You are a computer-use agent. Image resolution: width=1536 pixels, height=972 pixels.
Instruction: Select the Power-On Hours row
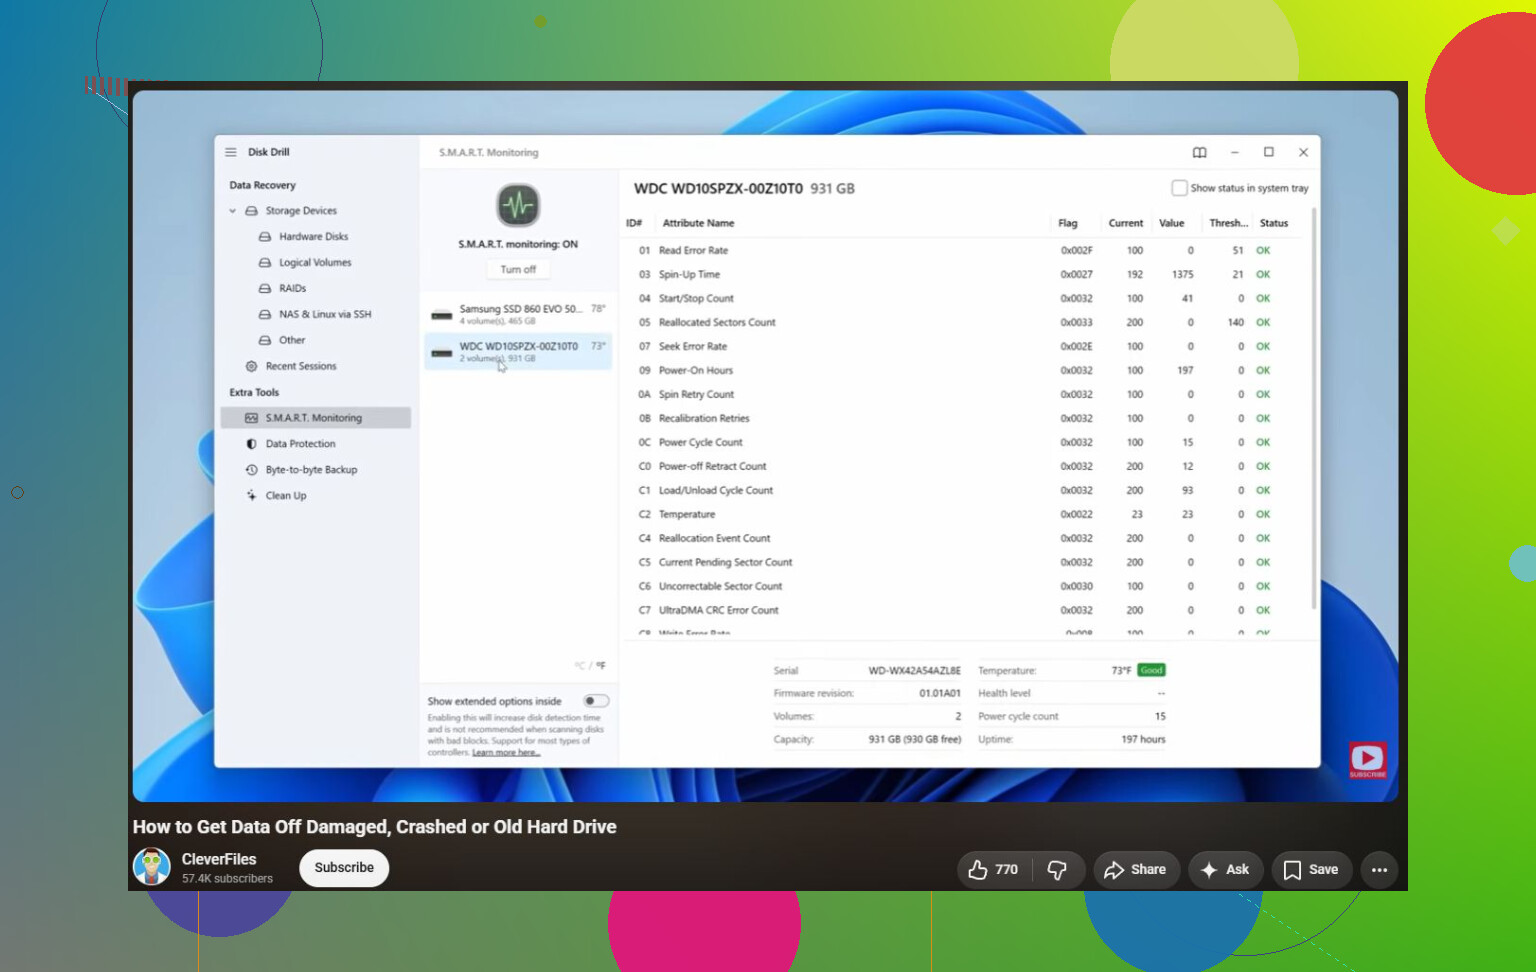point(965,371)
